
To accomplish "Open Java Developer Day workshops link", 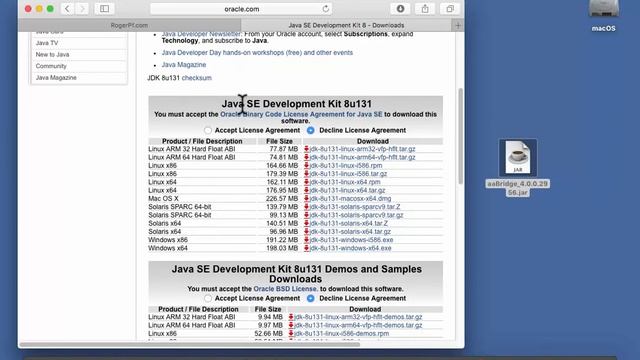I will (257, 53).
